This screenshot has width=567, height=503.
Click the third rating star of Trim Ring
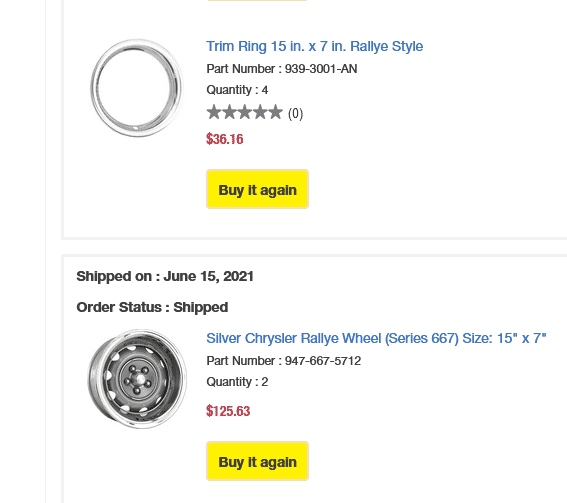tap(245, 112)
